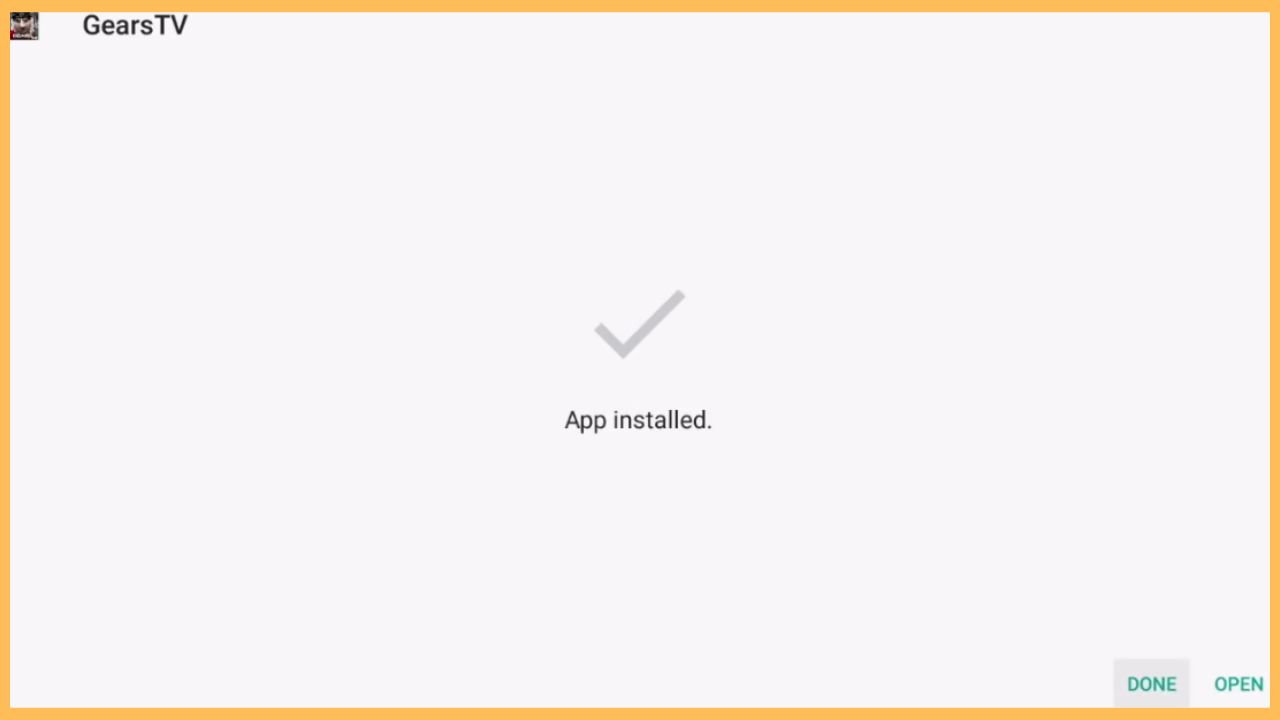The image size is (1280, 720).
Task: Select the DONE button
Action: [1151, 684]
